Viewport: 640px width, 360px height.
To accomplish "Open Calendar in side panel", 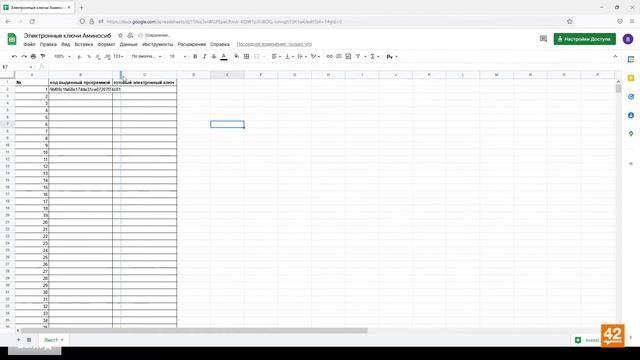I will click(x=631, y=60).
